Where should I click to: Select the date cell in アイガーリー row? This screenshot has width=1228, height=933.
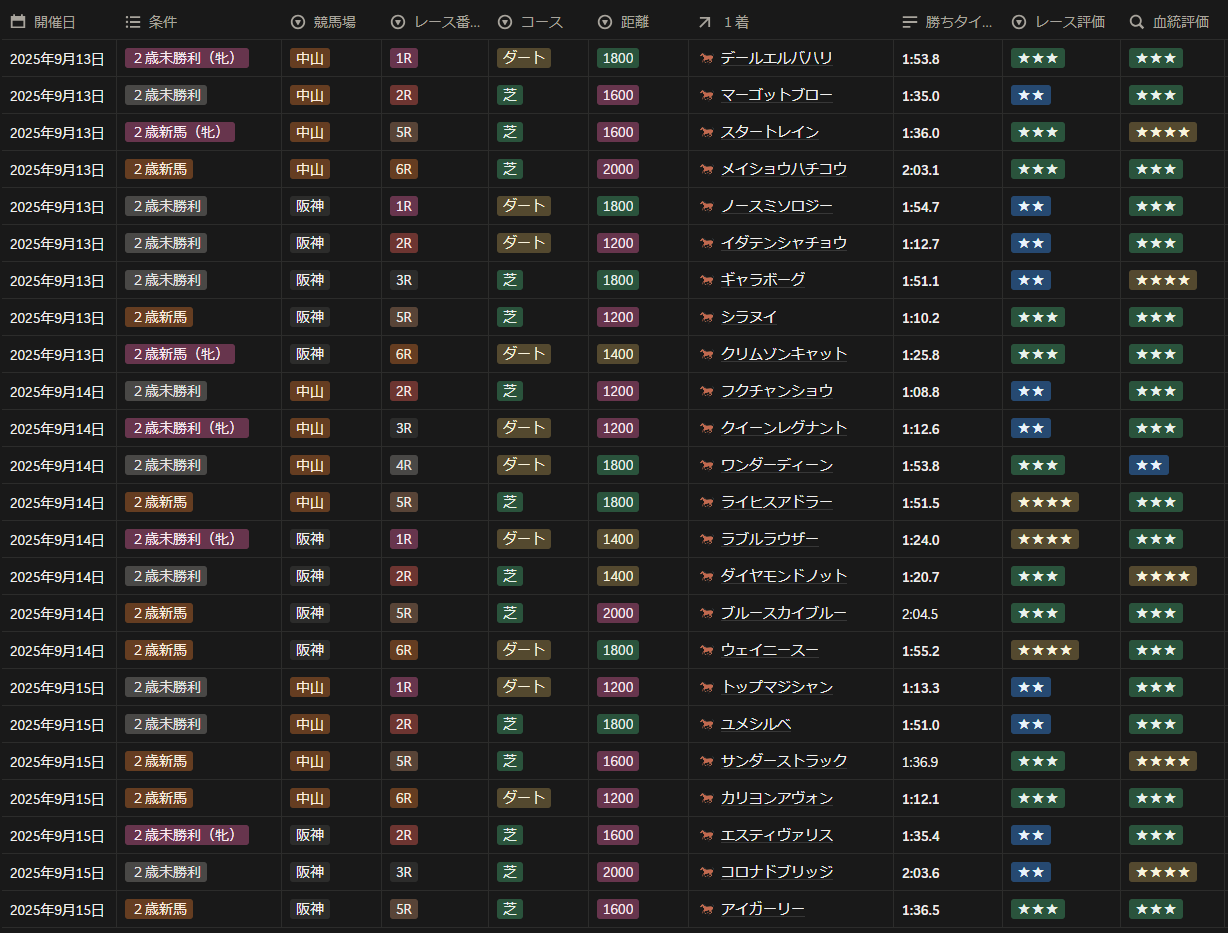coord(57,910)
